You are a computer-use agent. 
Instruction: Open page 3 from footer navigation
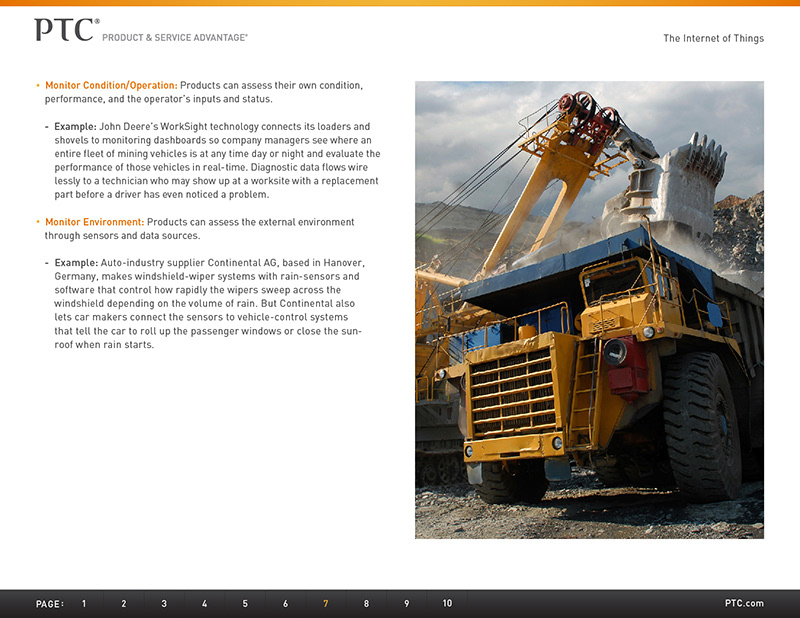coord(164,604)
